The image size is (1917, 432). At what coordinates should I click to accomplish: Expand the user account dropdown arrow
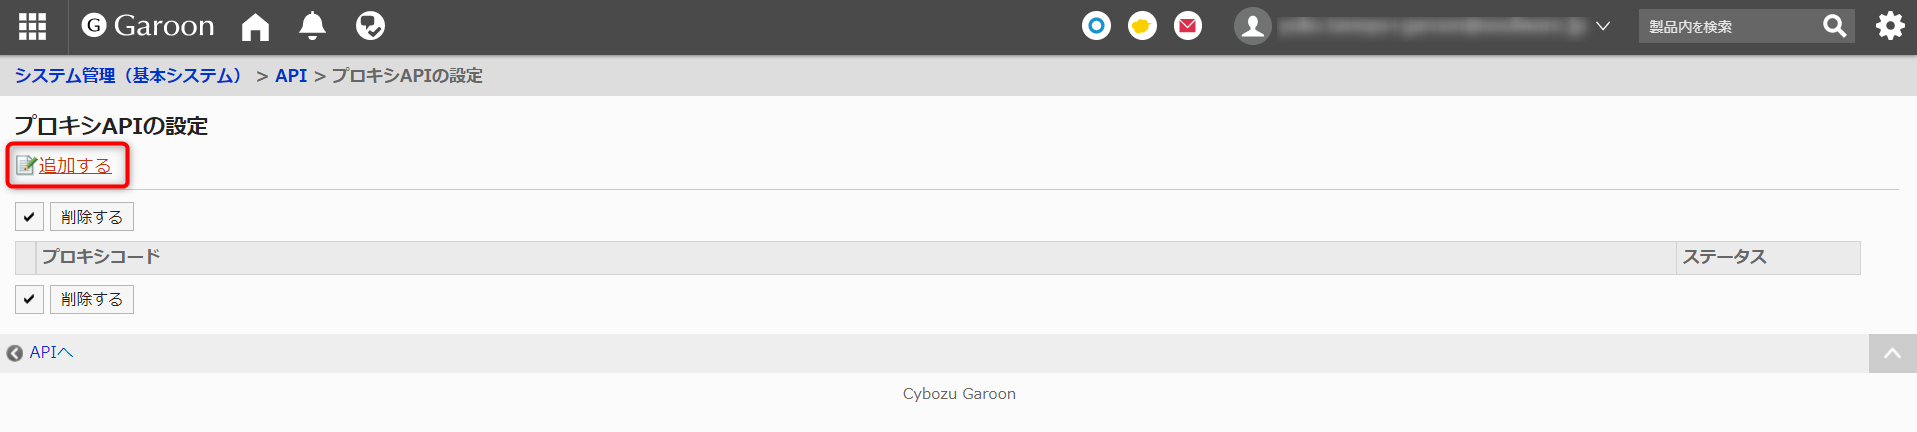[x=1603, y=27]
